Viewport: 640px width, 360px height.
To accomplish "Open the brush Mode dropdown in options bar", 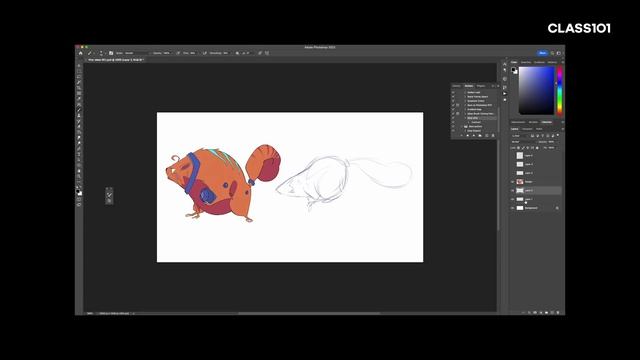I will (137, 53).
